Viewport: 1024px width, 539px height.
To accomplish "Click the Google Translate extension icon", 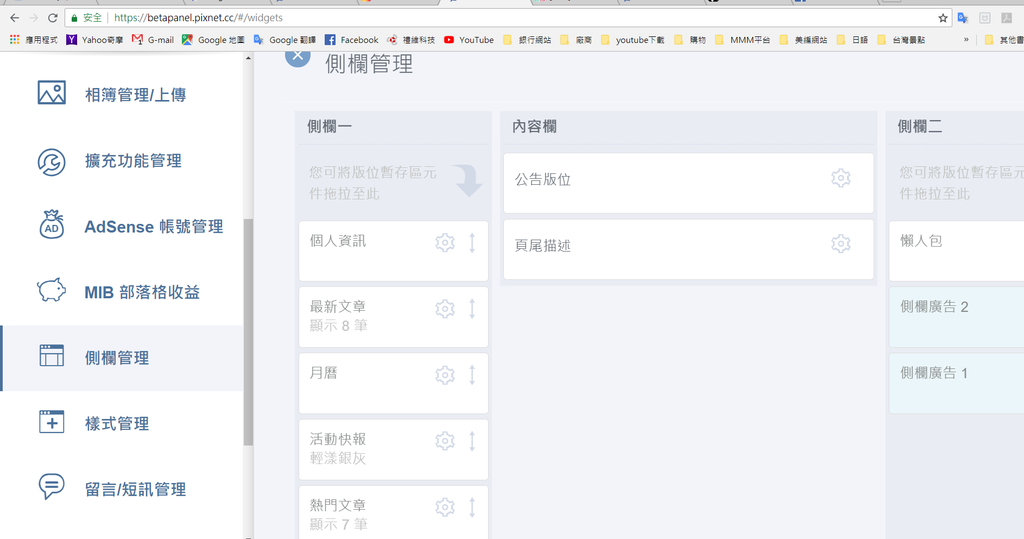I will tap(963, 18).
